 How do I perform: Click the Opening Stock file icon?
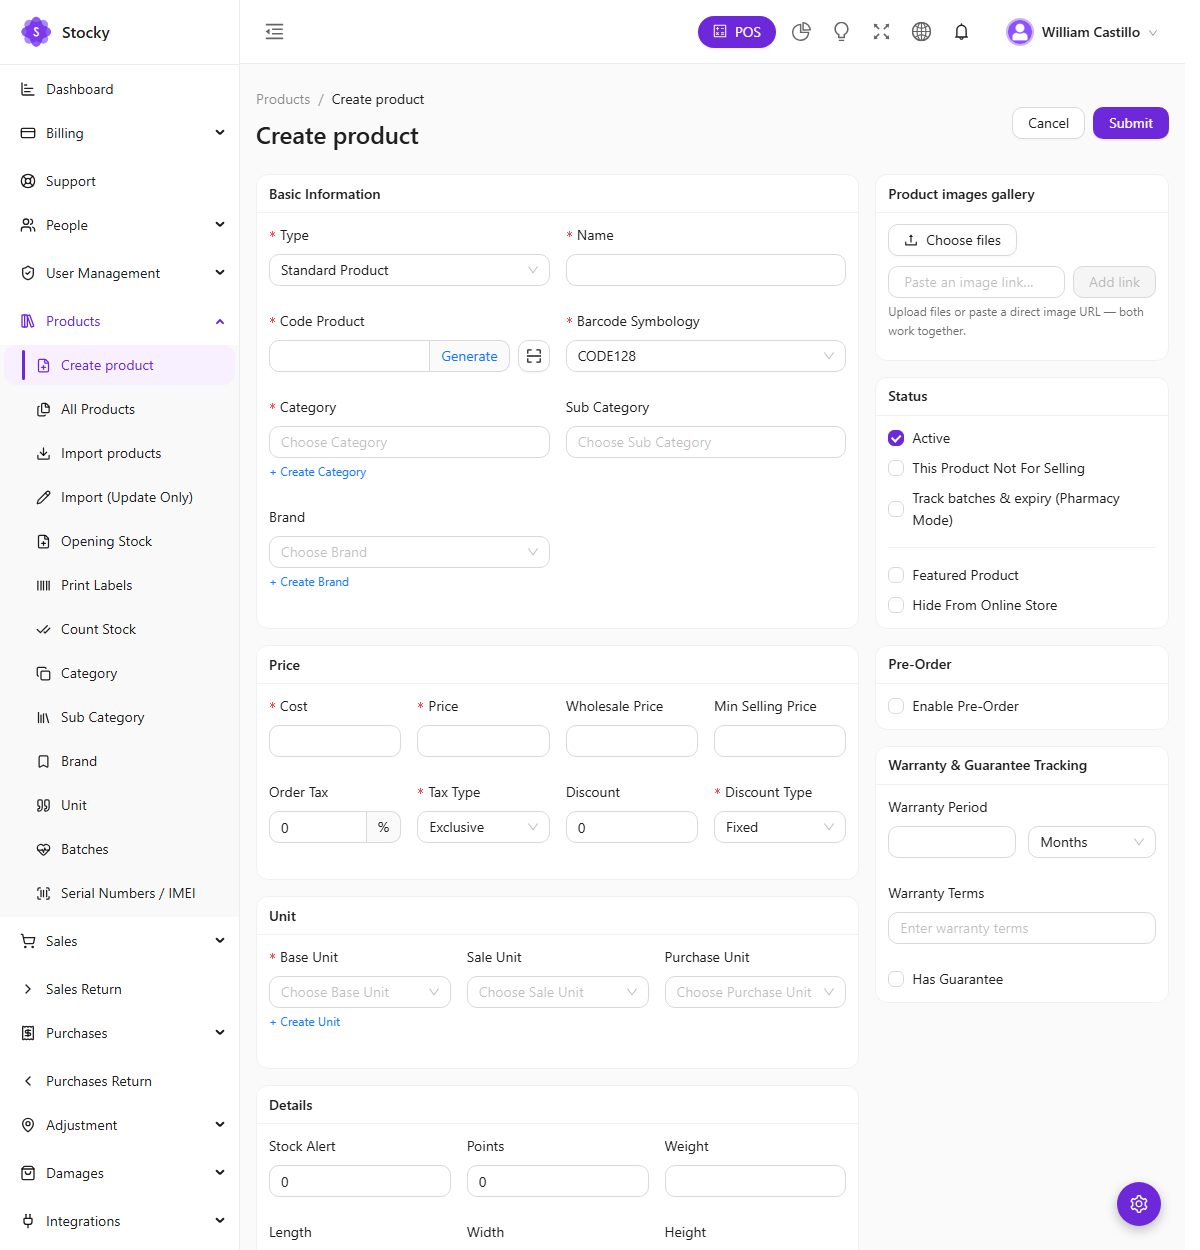43,541
